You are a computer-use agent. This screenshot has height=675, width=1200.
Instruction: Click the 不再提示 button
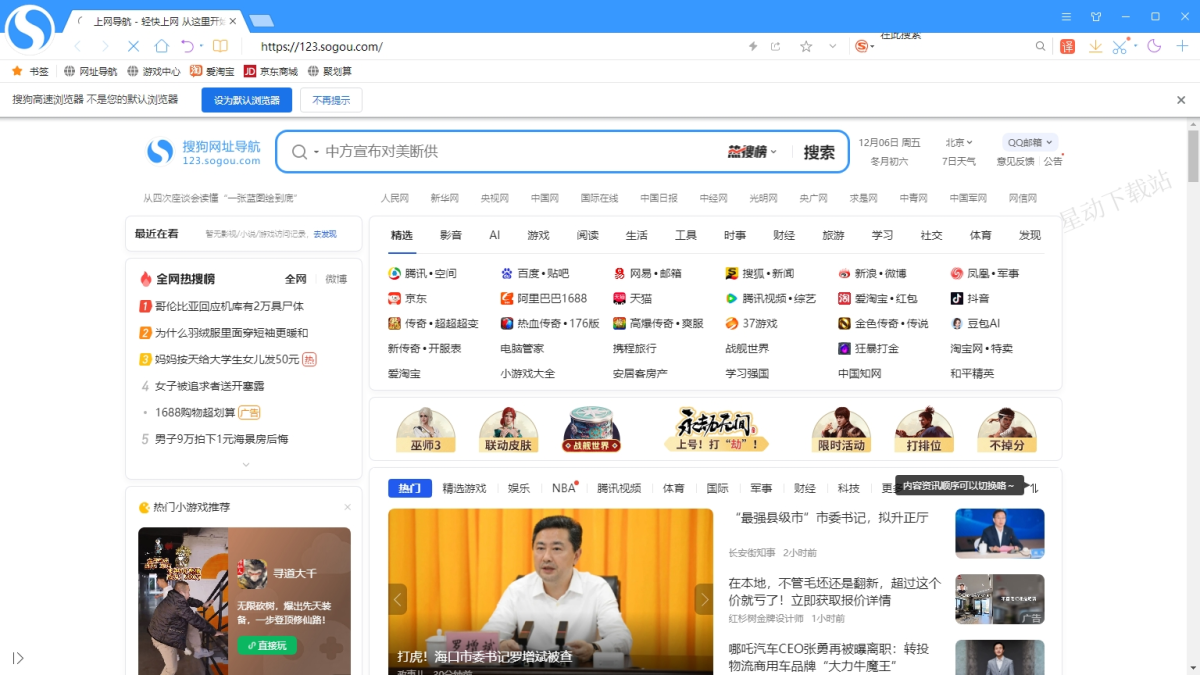tap(331, 100)
